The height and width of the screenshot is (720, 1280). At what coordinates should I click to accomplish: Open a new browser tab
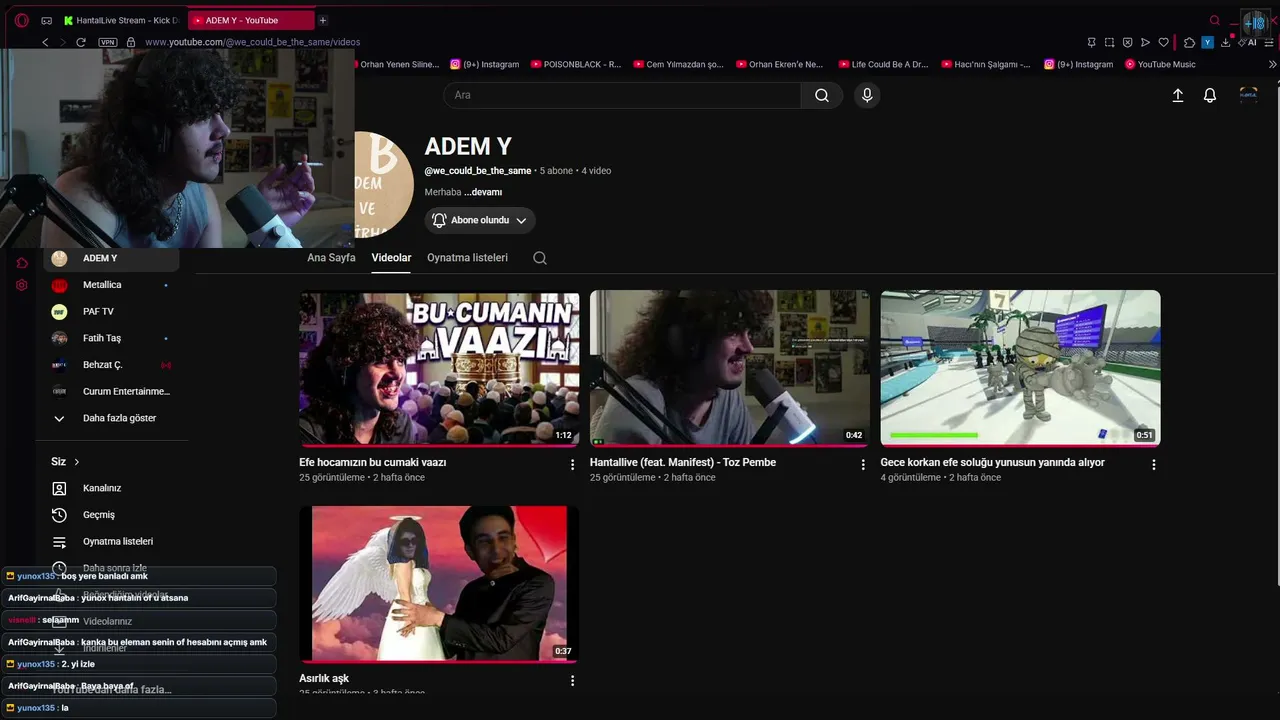[x=322, y=20]
